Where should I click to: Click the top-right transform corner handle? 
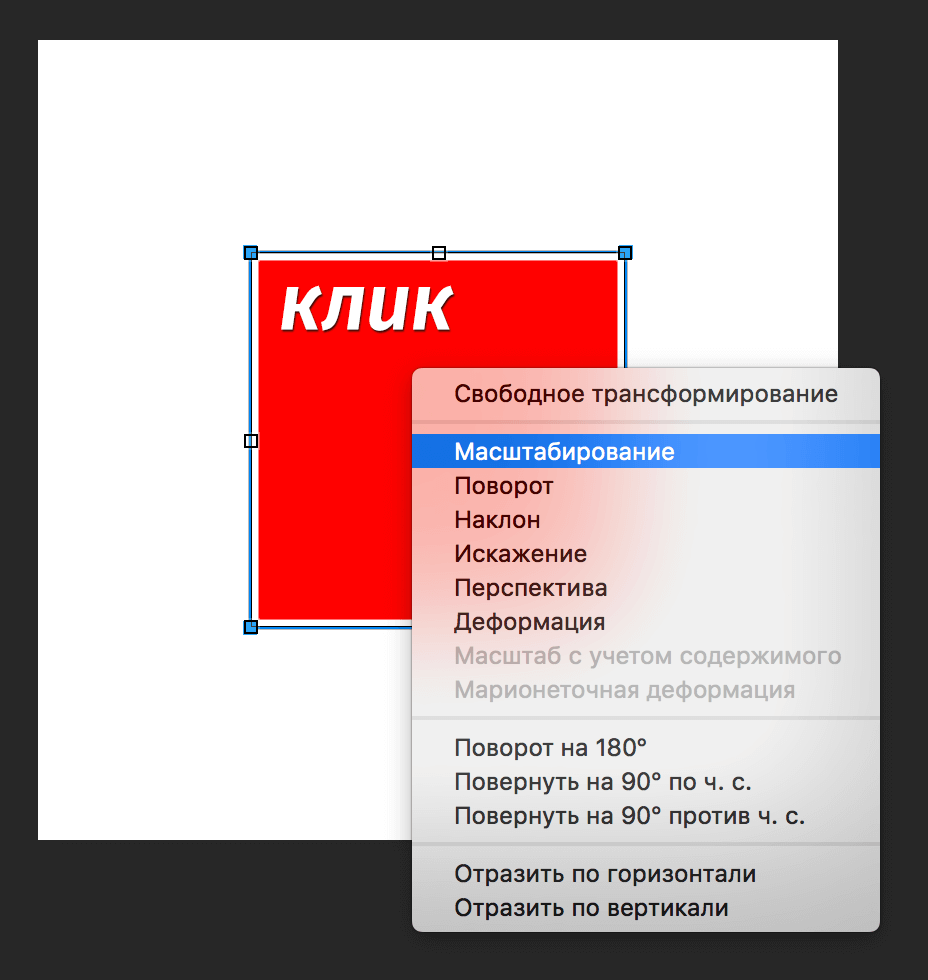[625, 253]
